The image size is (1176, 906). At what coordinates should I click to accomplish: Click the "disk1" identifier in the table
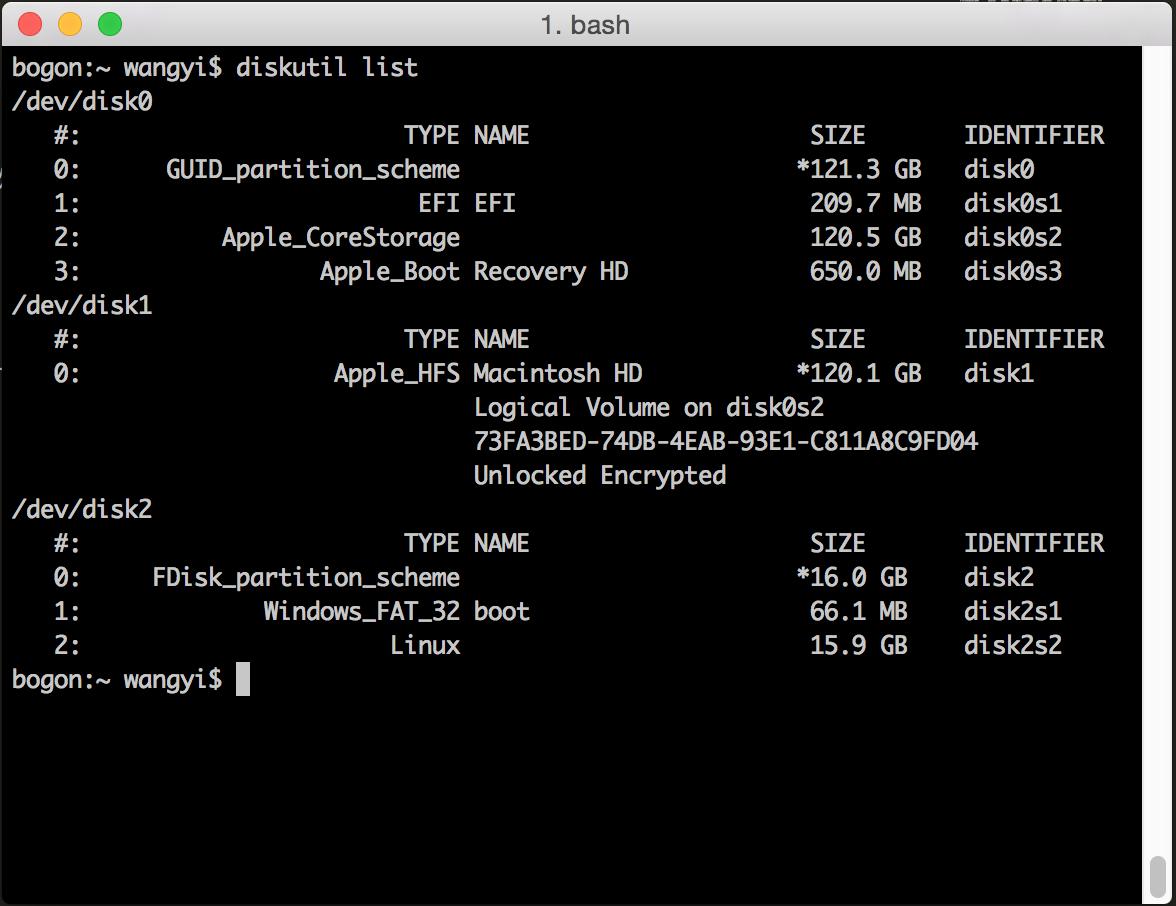pos(999,374)
